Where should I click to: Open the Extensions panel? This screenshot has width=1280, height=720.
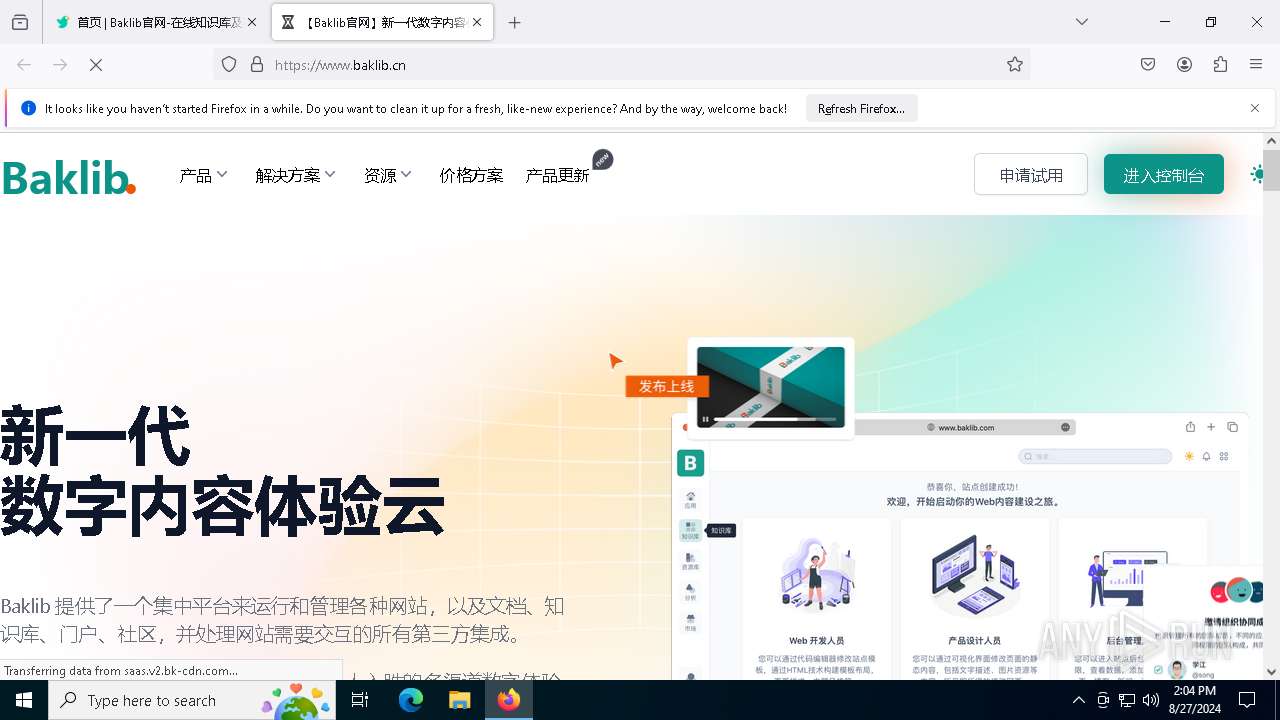1220,65
